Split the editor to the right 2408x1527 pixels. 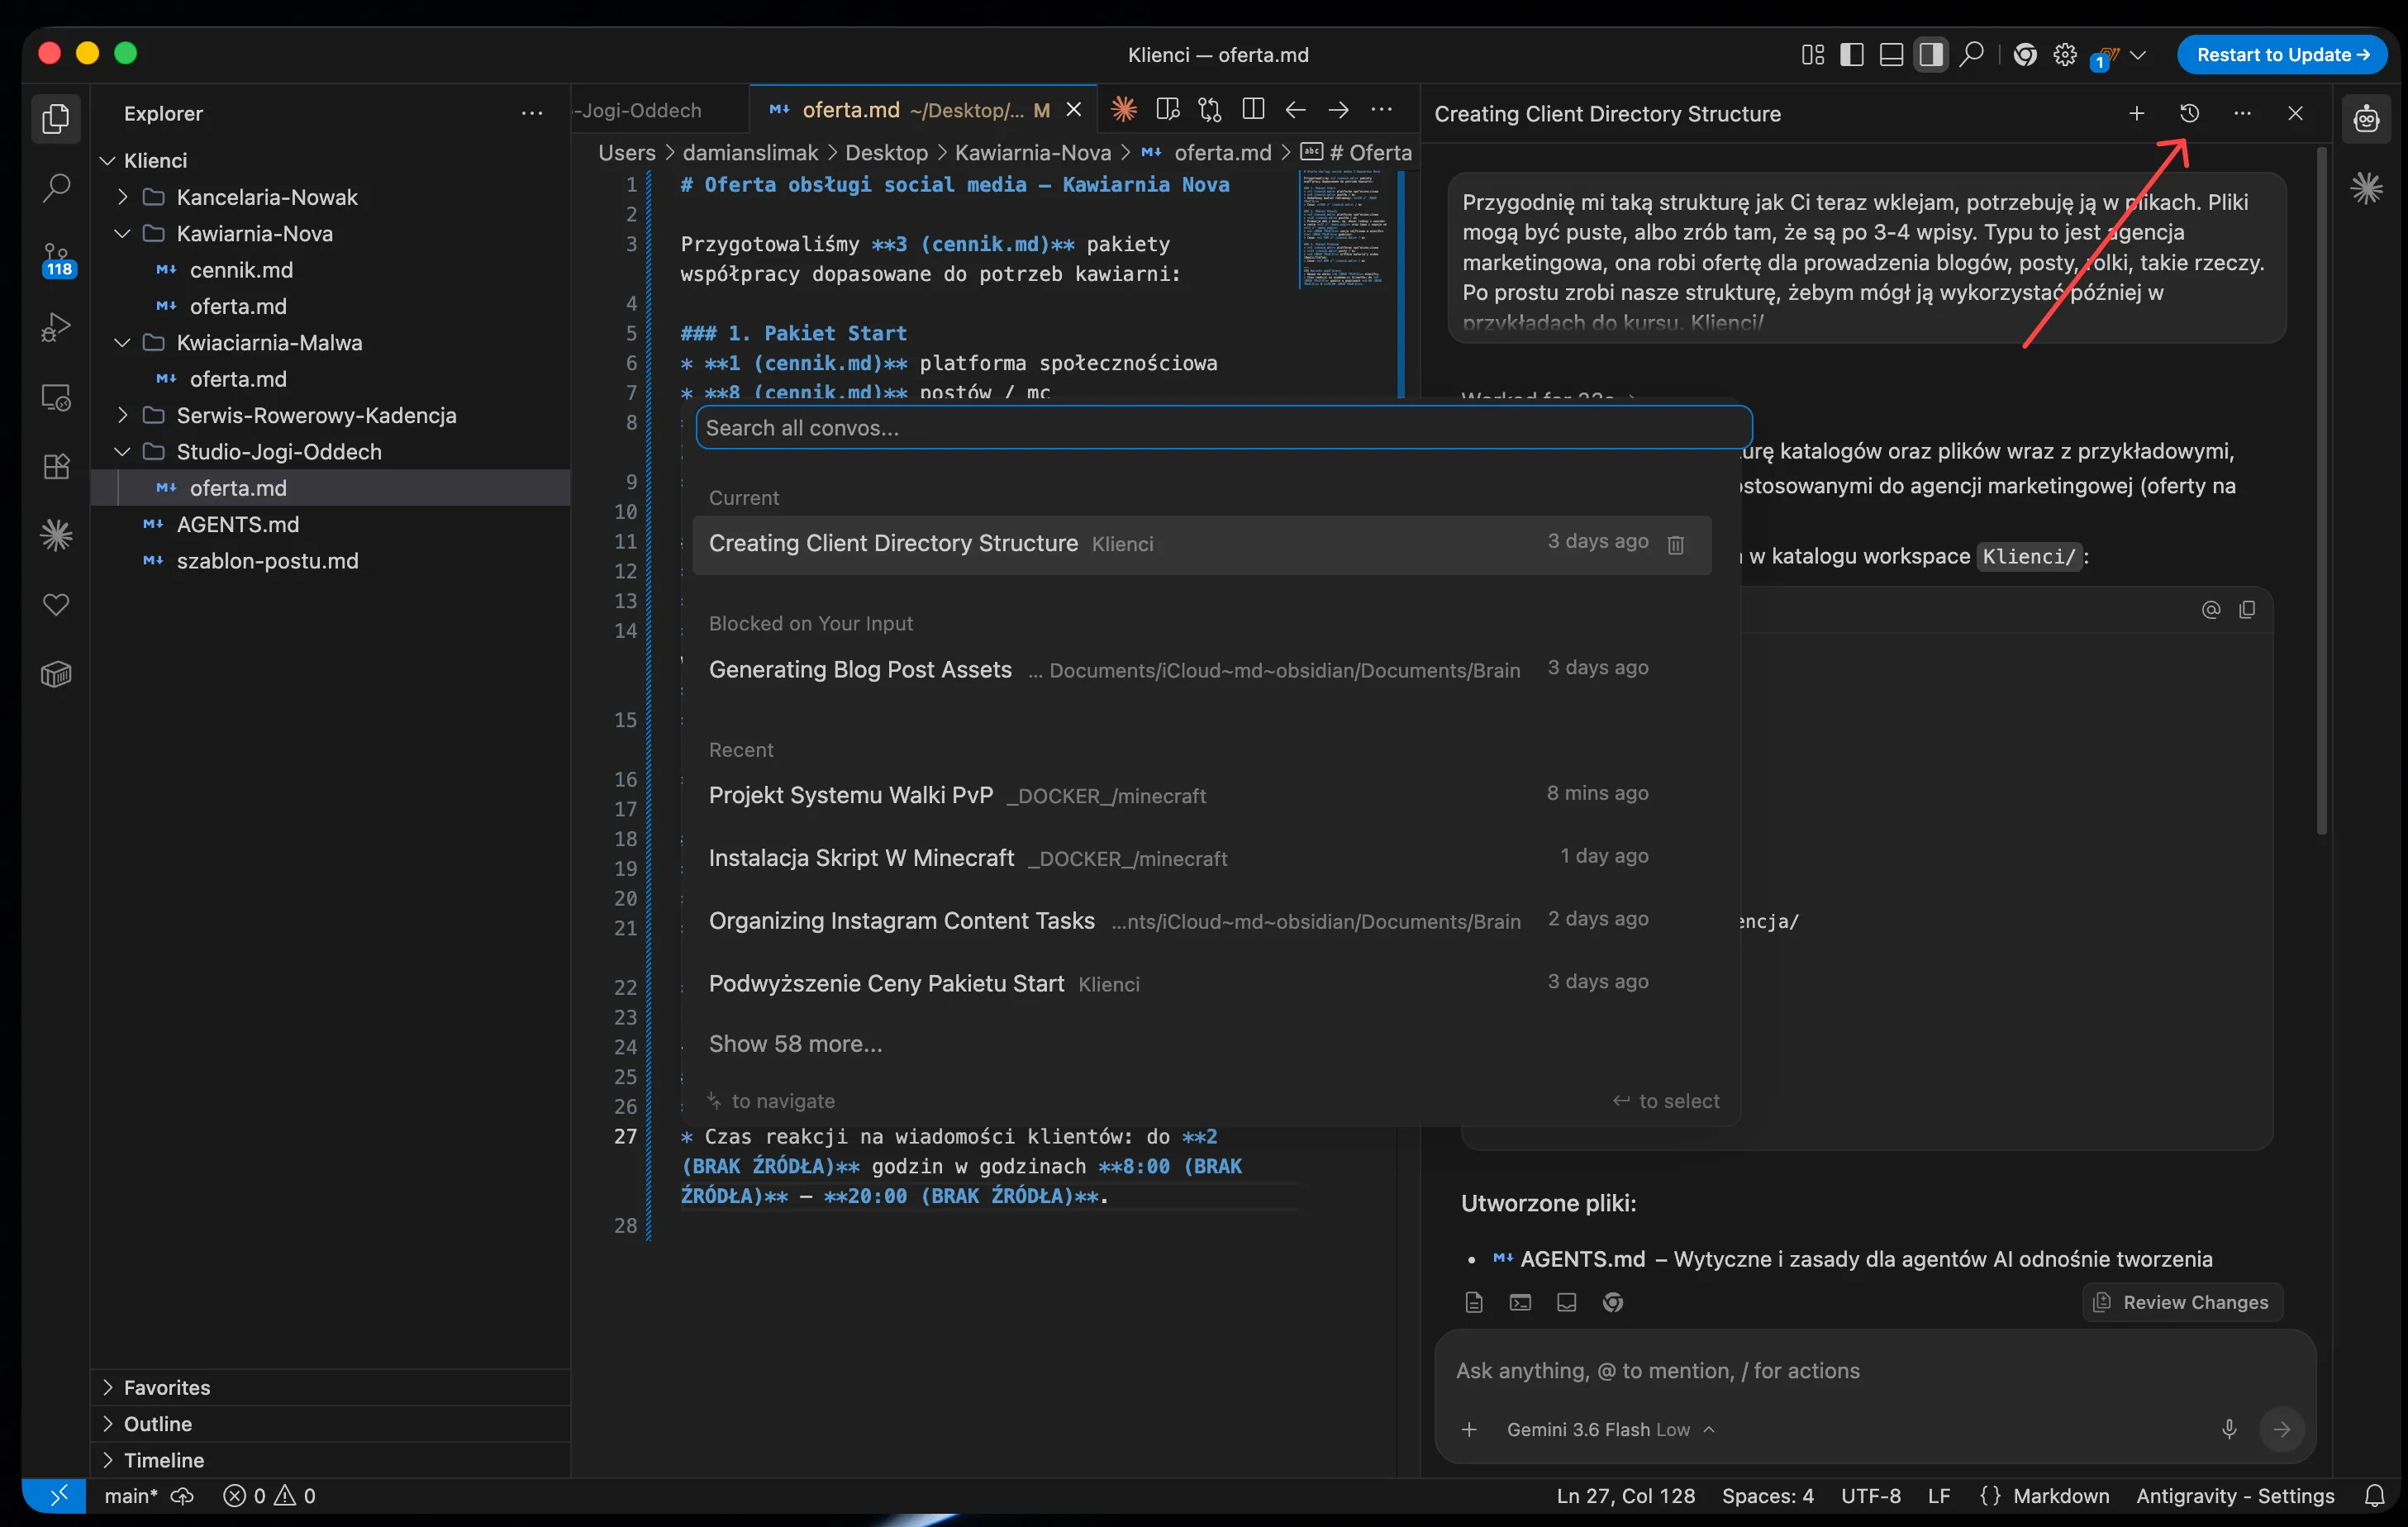point(1253,110)
